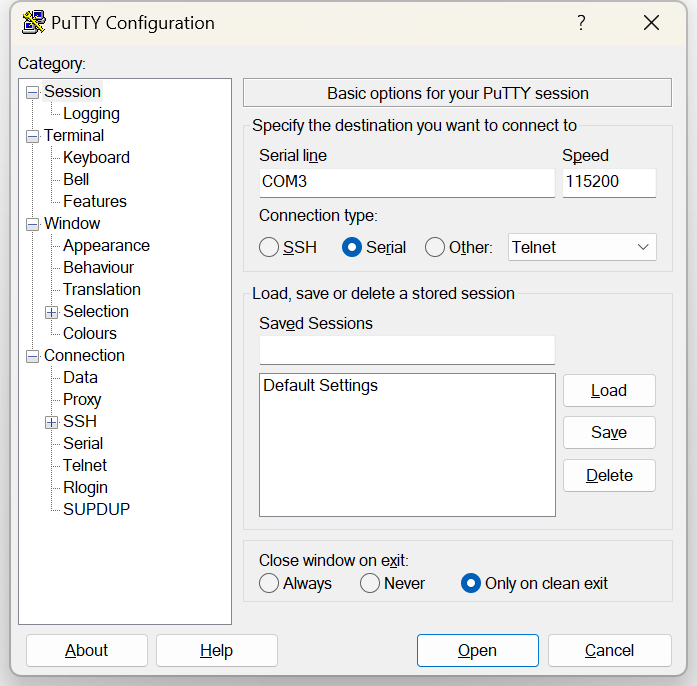The image size is (697, 686).
Task: Collapse the Connection tree node
Action: click(x=32, y=357)
